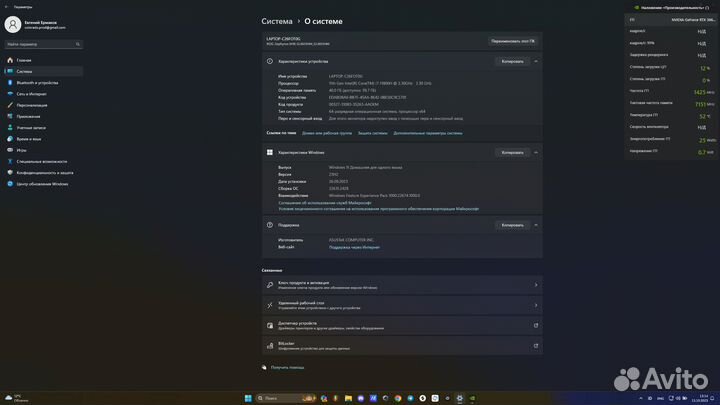Click the back arrow in Settings title bar
The image size is (720, 405).
[6, 7]
